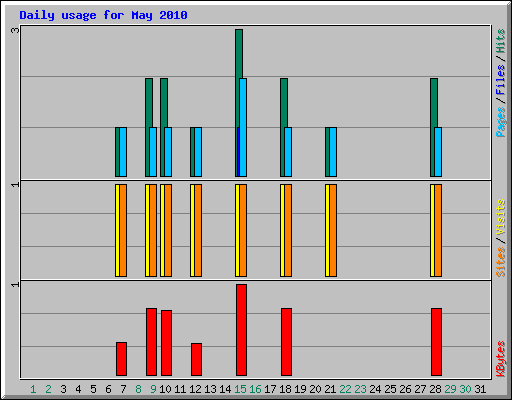This screenshot has width=512, height=400.
Task: Click the orange Sites bar for day 10
Action: [x=168, y=230]
